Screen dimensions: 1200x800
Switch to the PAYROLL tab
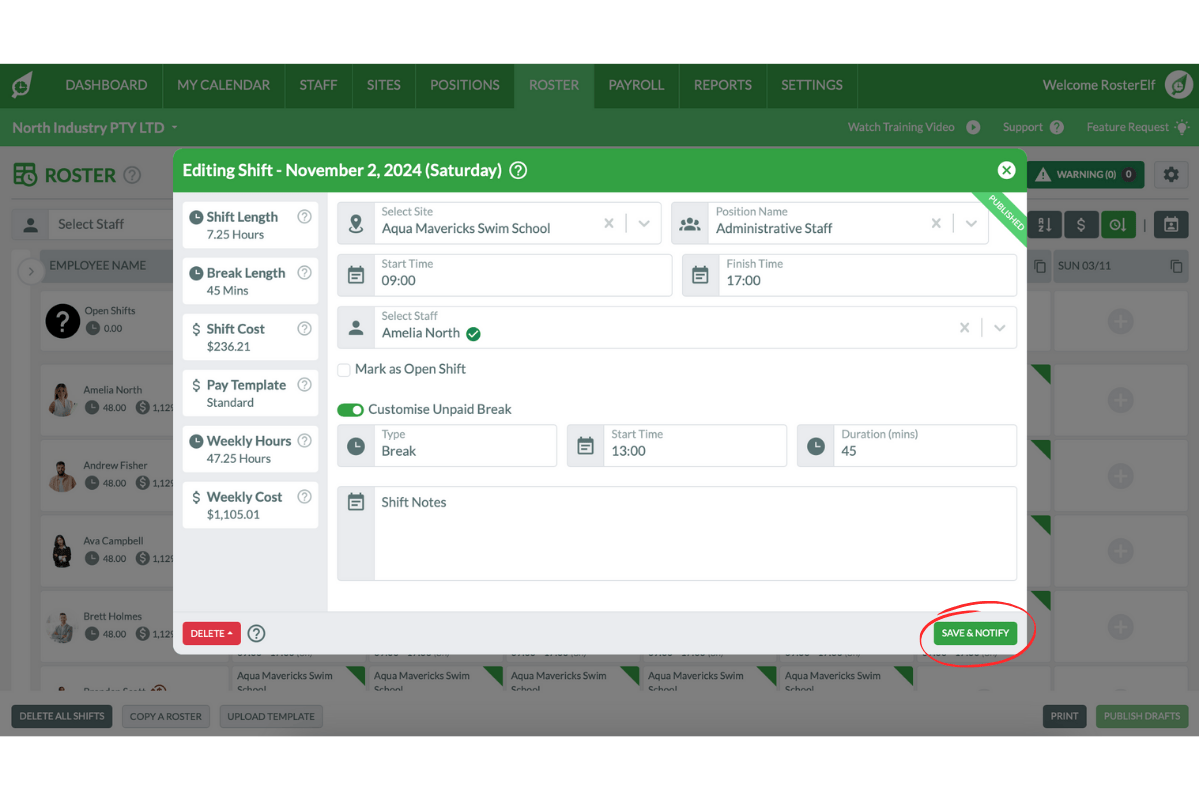point(636,85)
